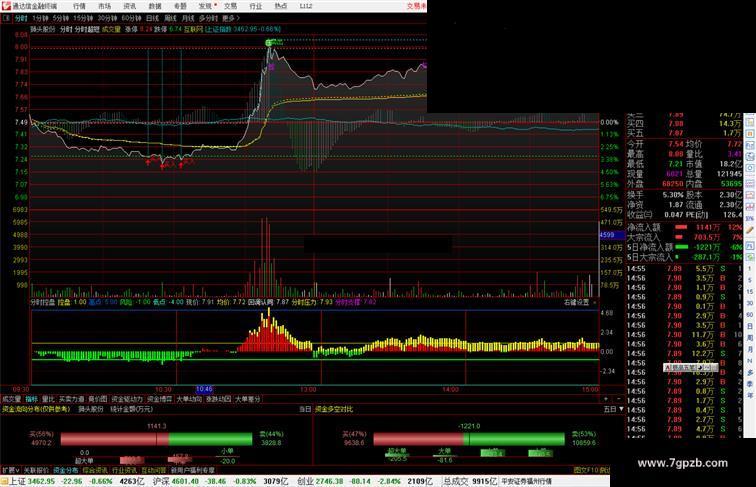Select the N shortcut in right sidebar

[750, 361]
